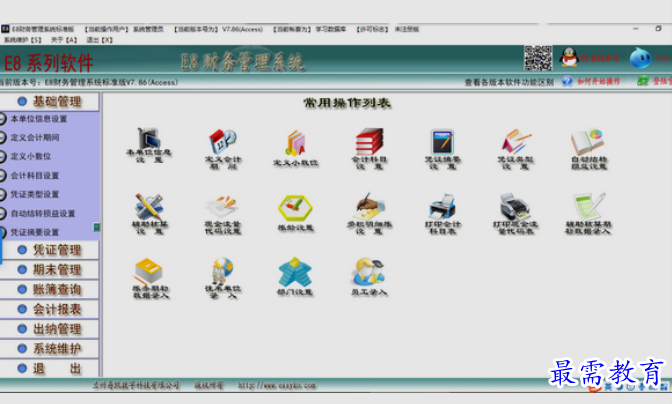
Task: Open the 部门设置 blue blocks icon
Action: click(x=295, y=276)
